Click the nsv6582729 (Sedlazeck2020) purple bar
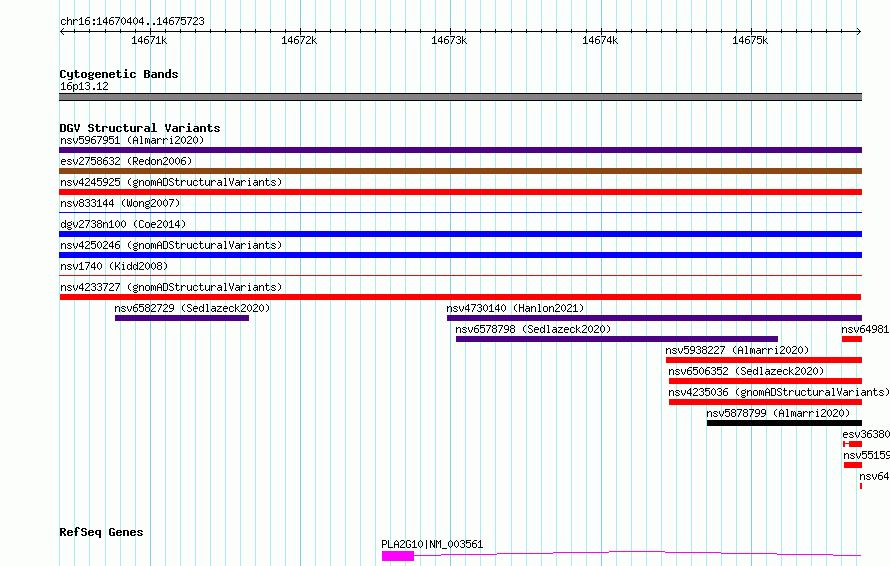The width and height of the screenshot is (890, 566). [x=182, y=318]
